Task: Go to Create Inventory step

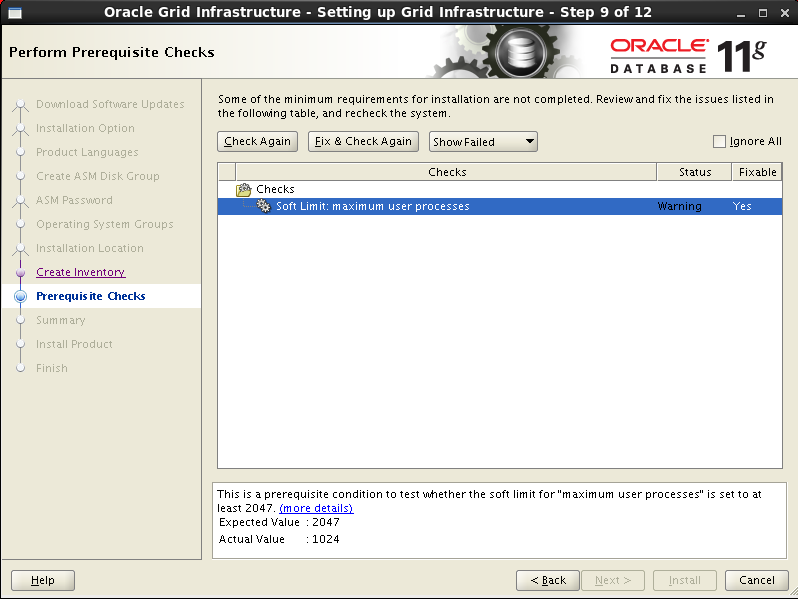Action: point(80,272)
